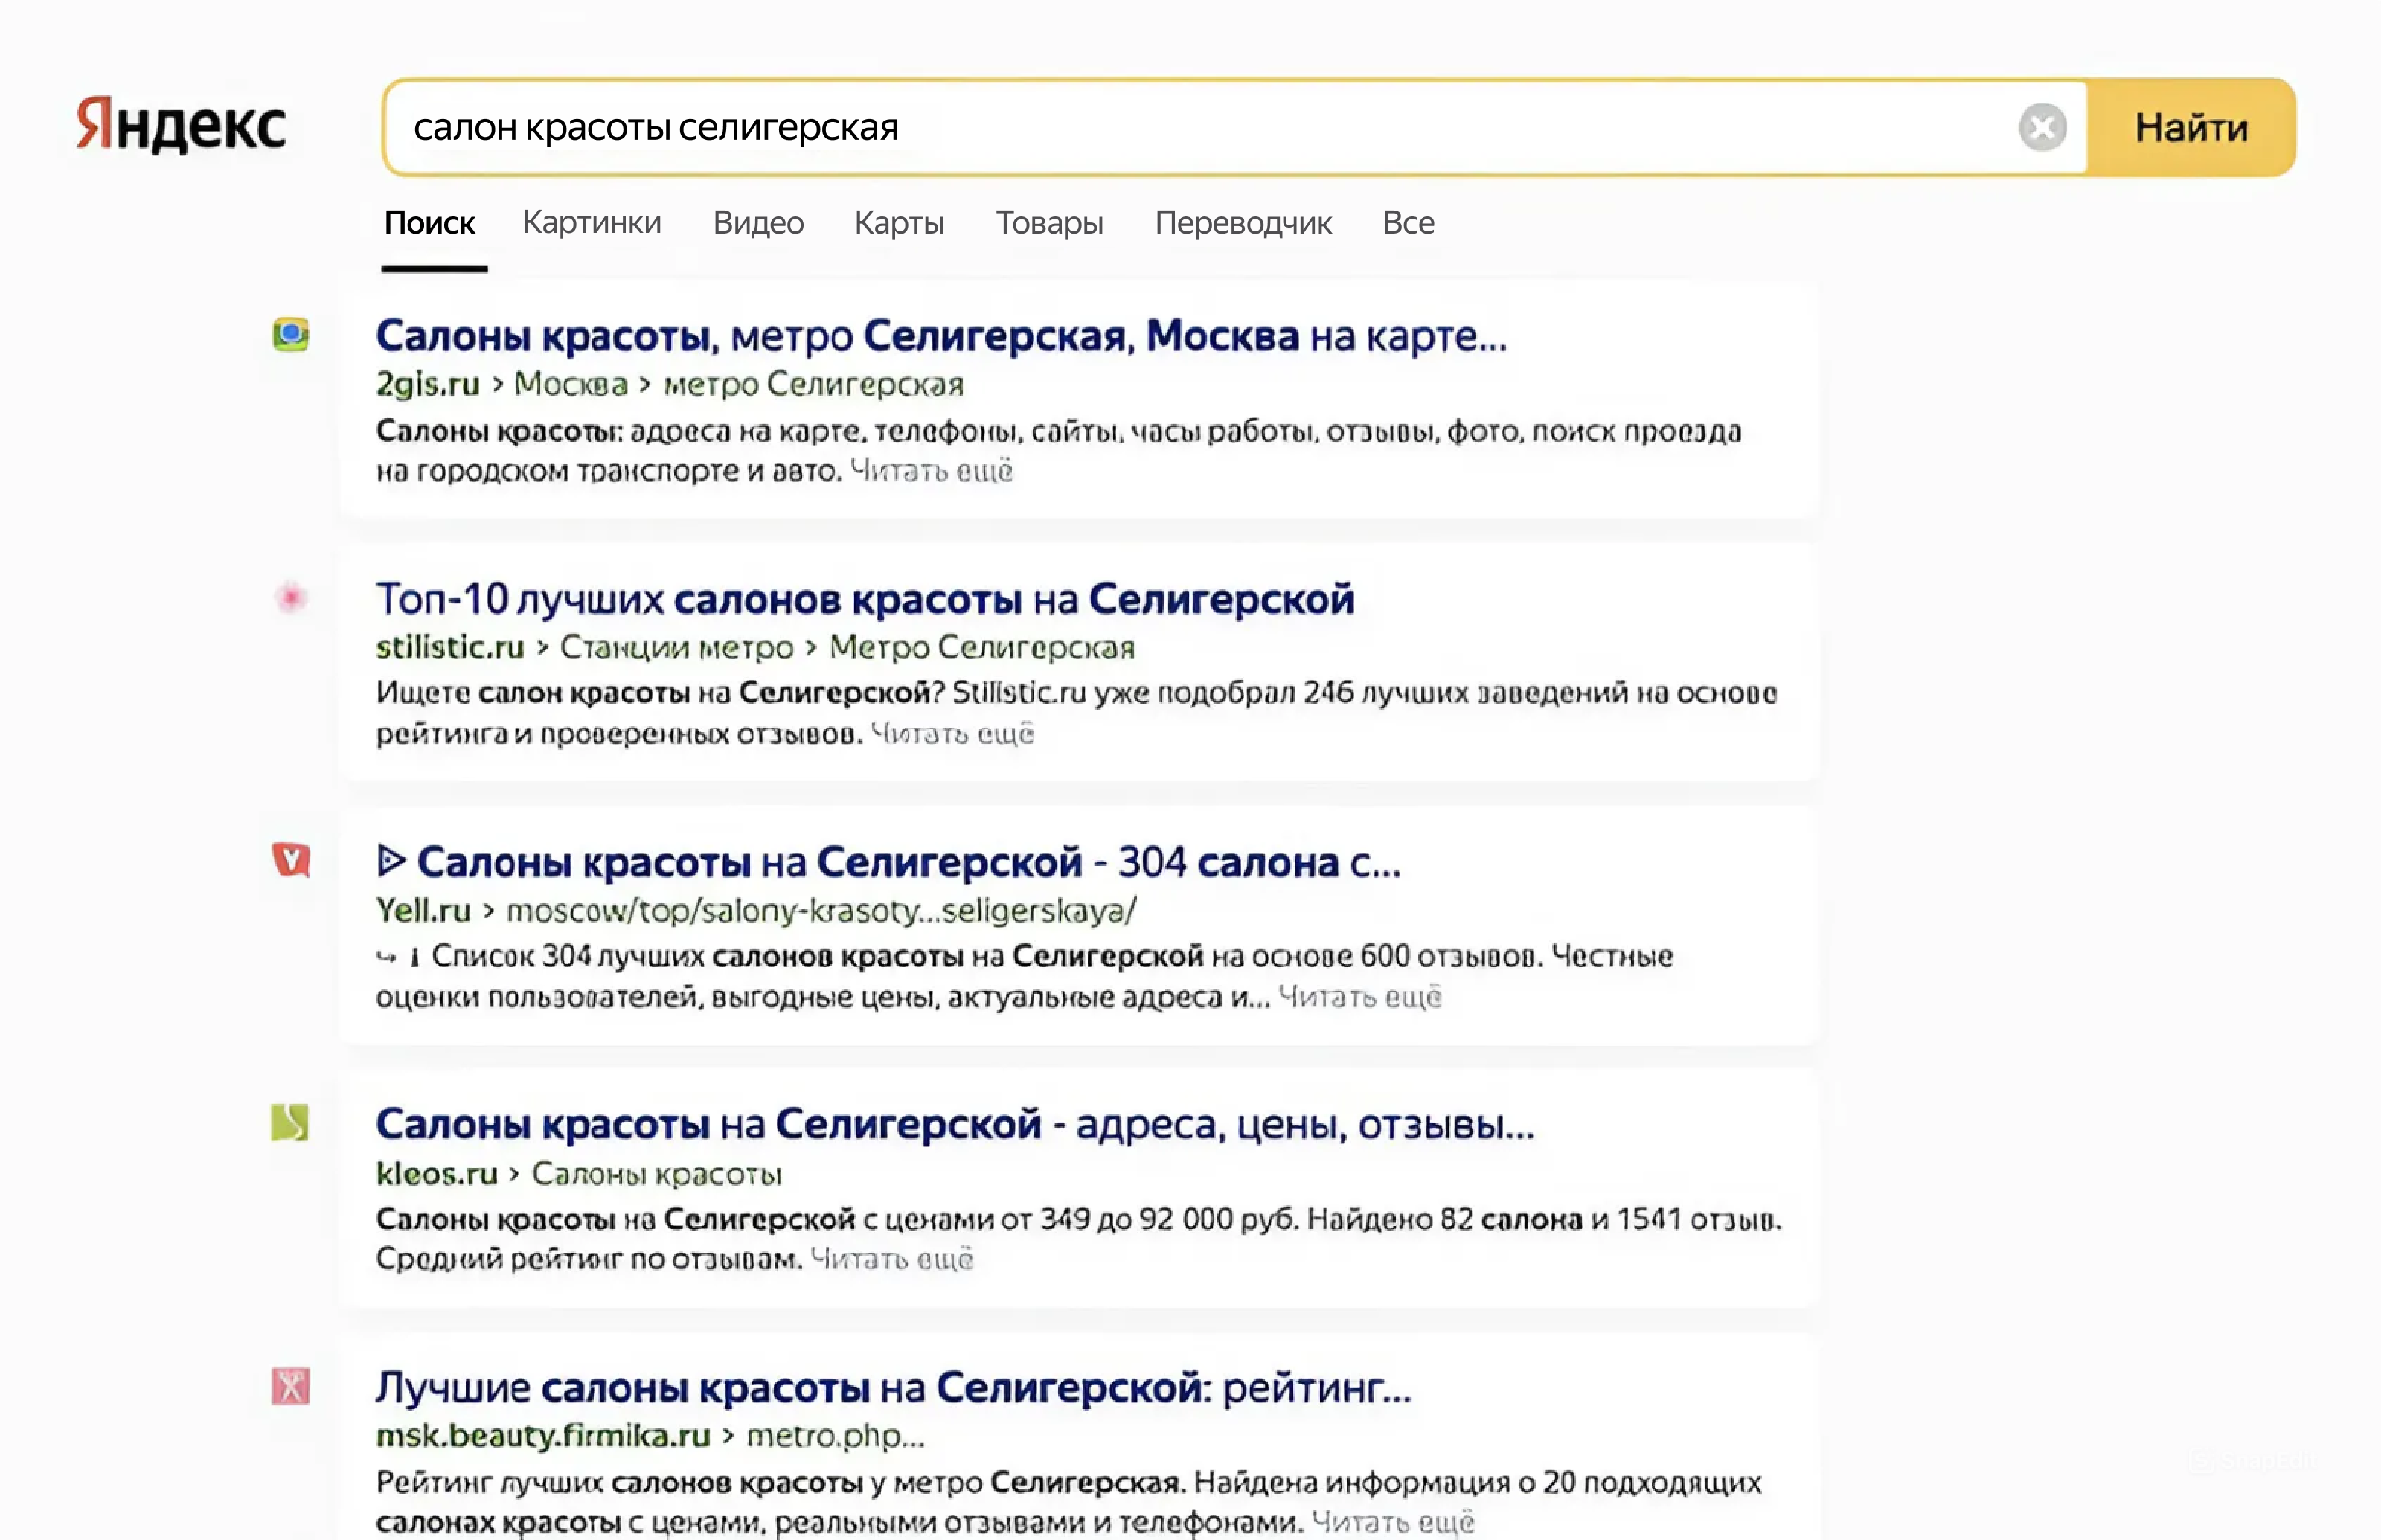
Task: Click the play triangle in Yell result title
Action: (x=391, y=861)
